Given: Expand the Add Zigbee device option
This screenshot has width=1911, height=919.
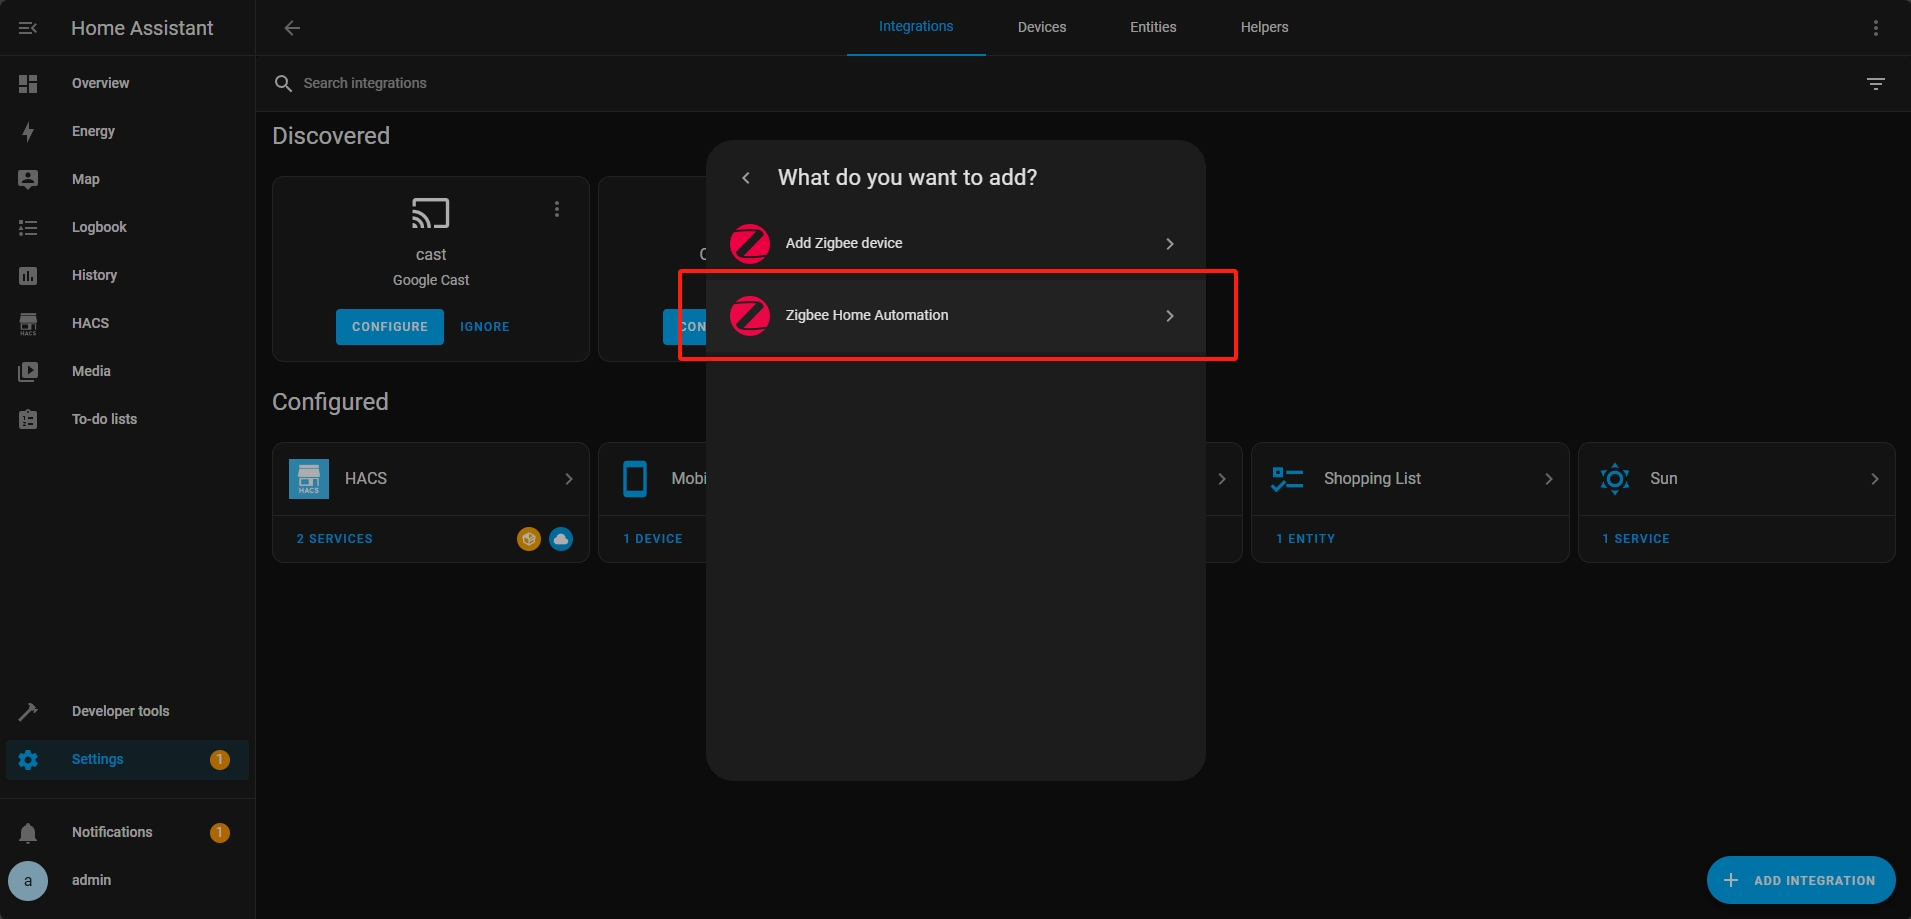Looking at the screenshot, I should pyautogui.click(x=1169, y=244).
